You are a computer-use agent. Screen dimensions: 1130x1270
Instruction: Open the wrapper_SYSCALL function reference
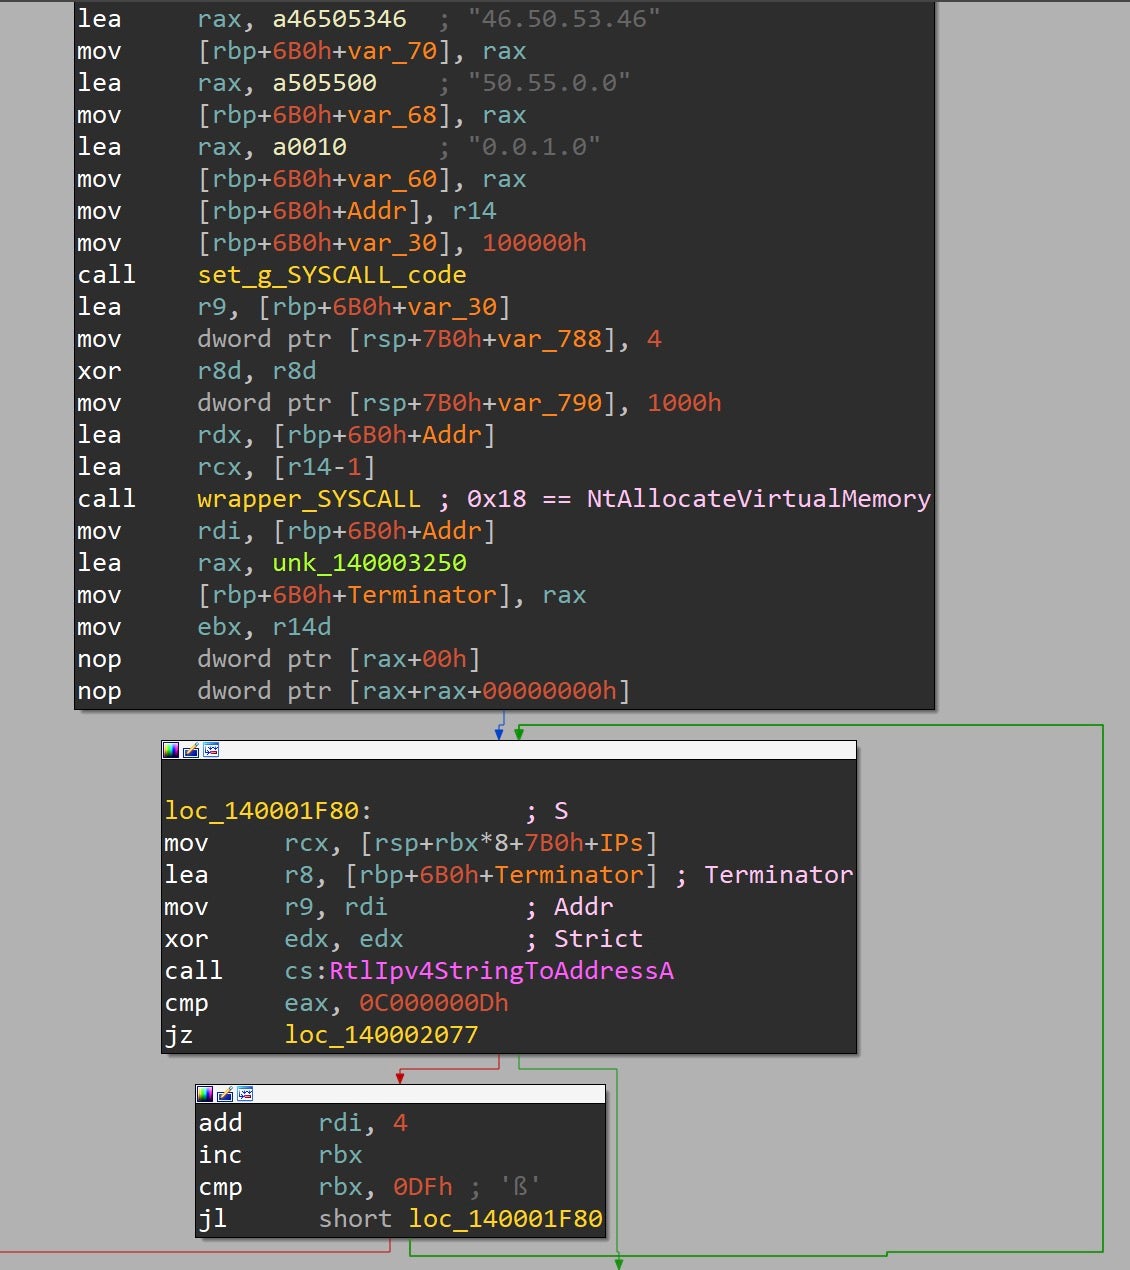pos(309,499)
